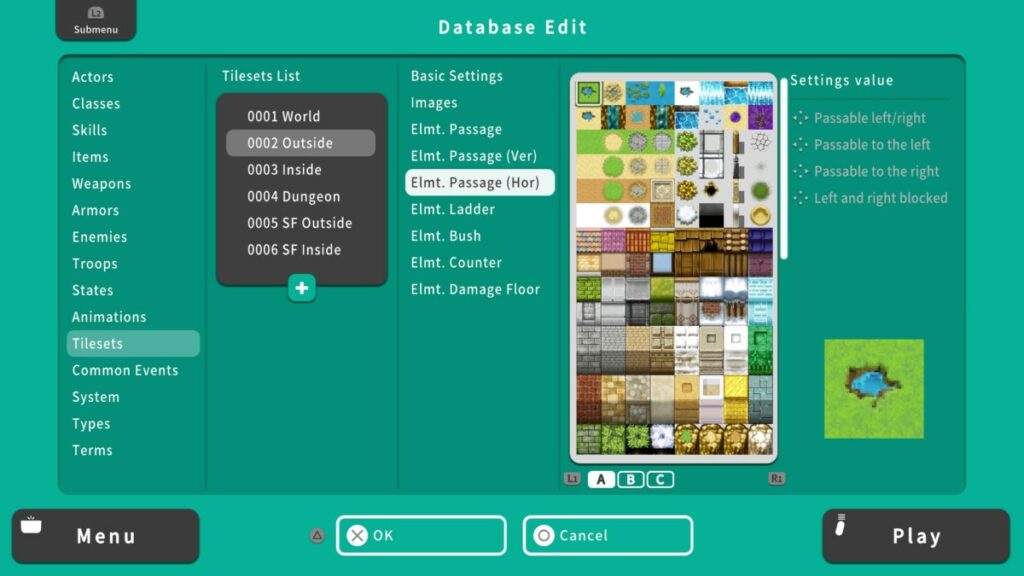Select Elmt. Passage (Hor) entry
The image size is (1024, 576).
click(480, 182)
